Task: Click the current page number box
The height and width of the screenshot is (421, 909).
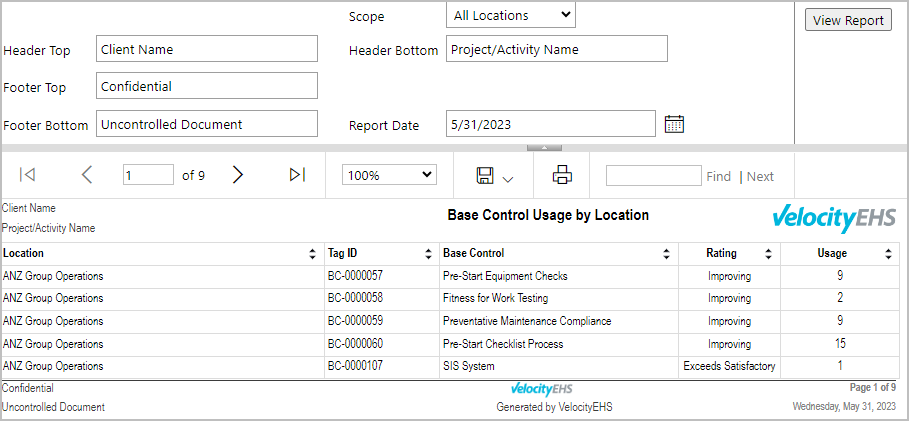Action: 148,175
